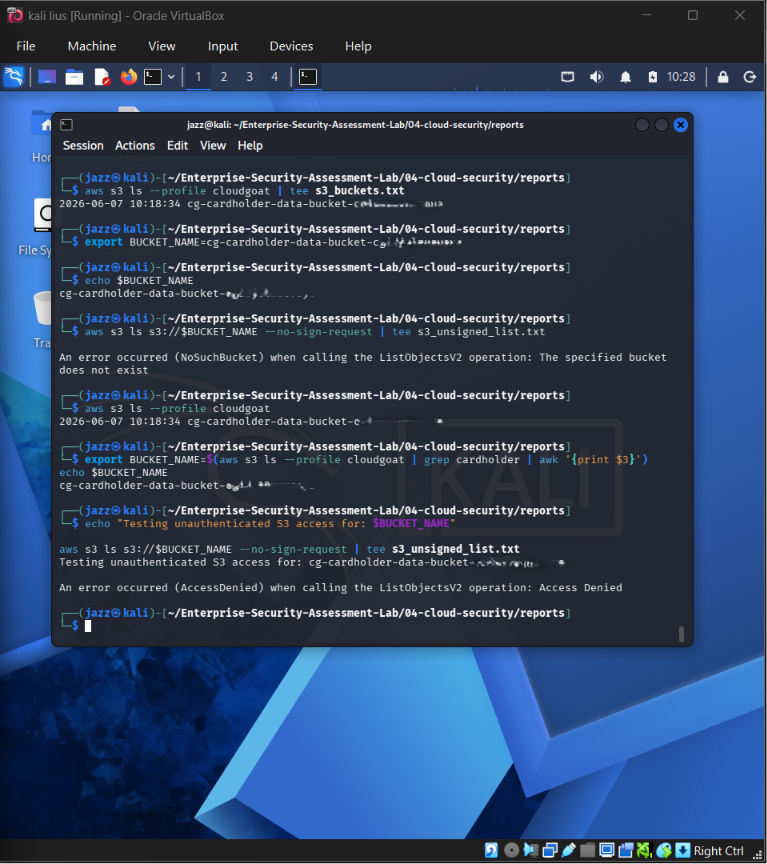Launch terminal emulator from the panel launcher
The width and height of the screenshot is (767, 864).
153,77
